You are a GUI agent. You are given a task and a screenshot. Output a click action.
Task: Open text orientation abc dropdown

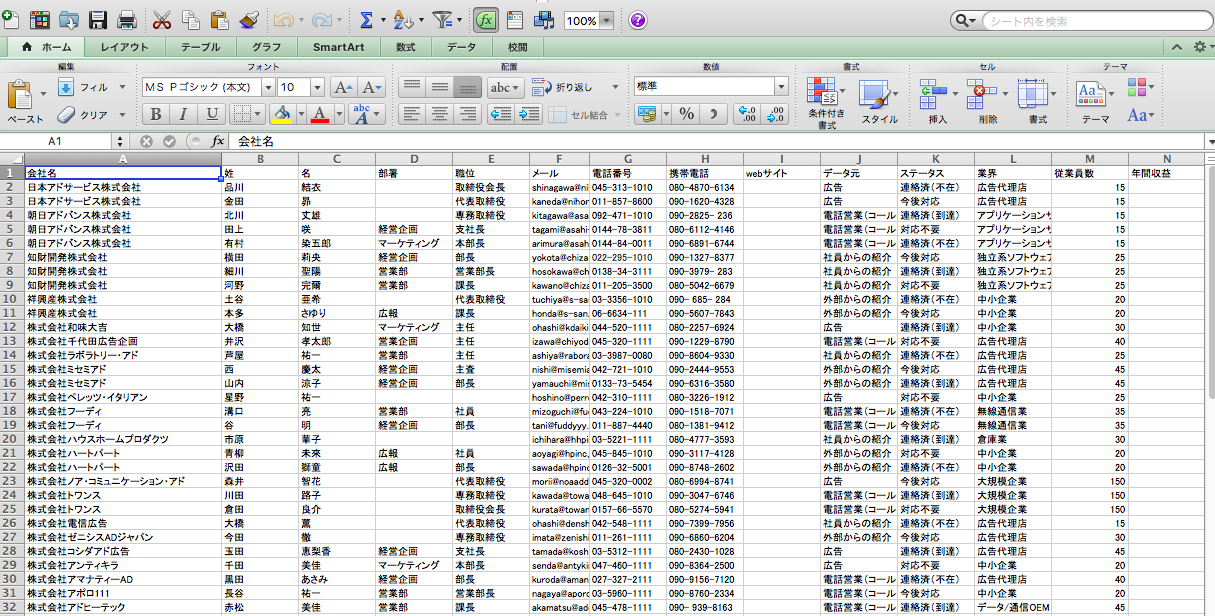[506, 87]
